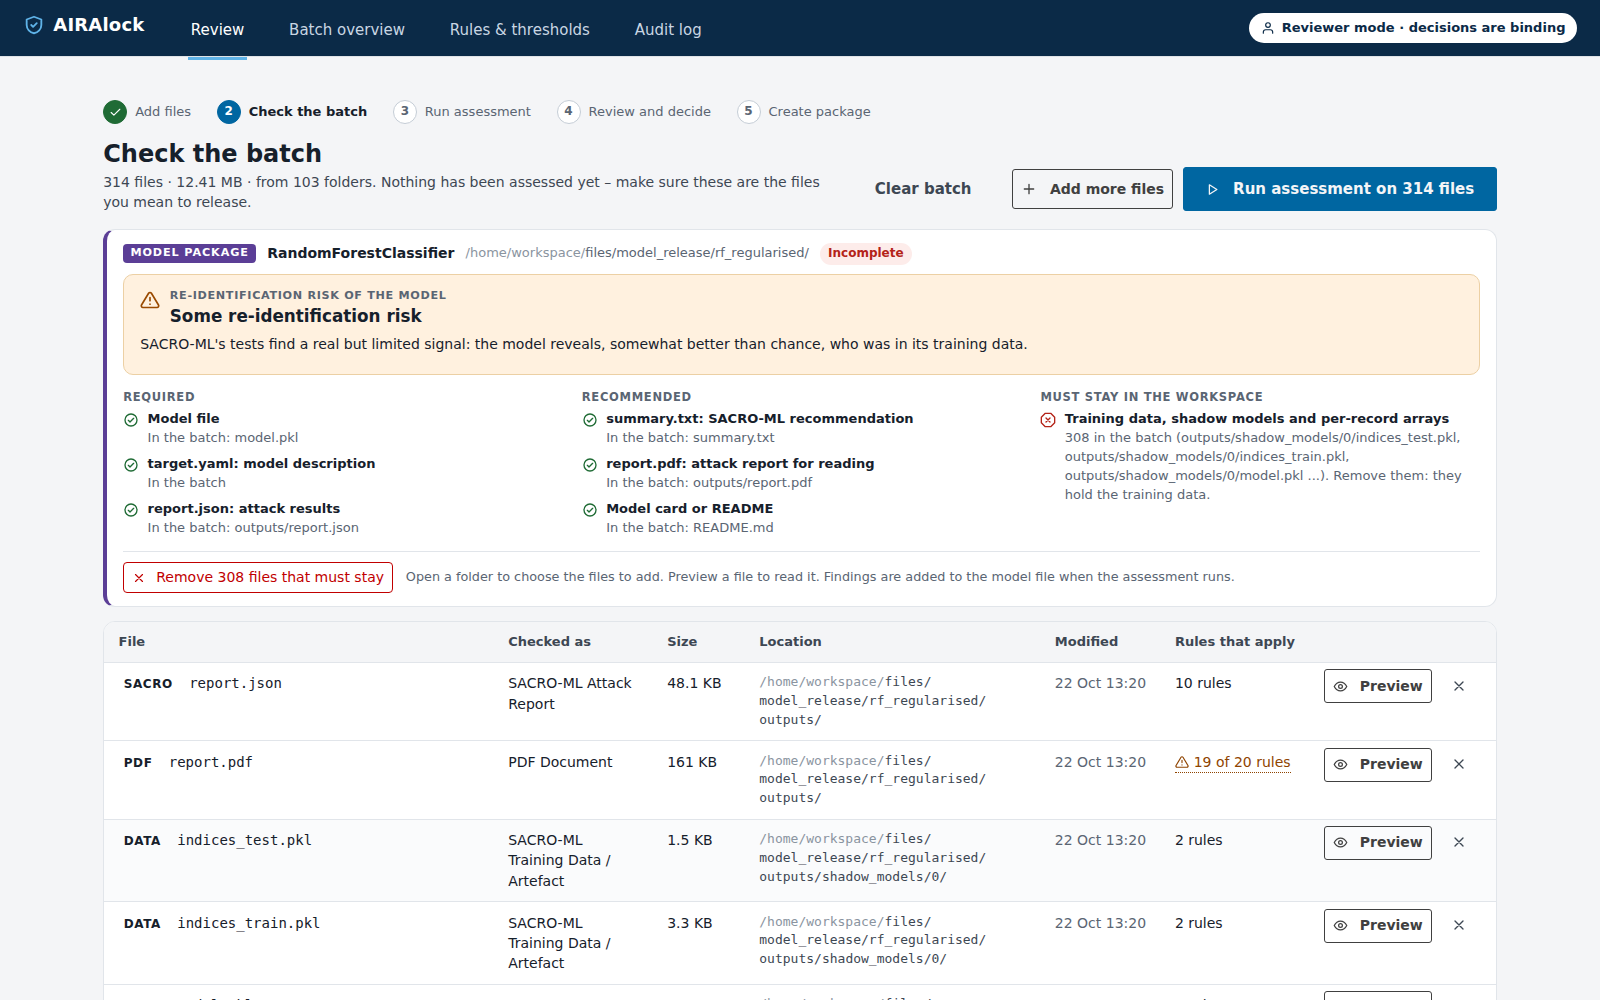
Task: Click the report.pdf file name
Action: pyautogui.click(x=211, y=762)
